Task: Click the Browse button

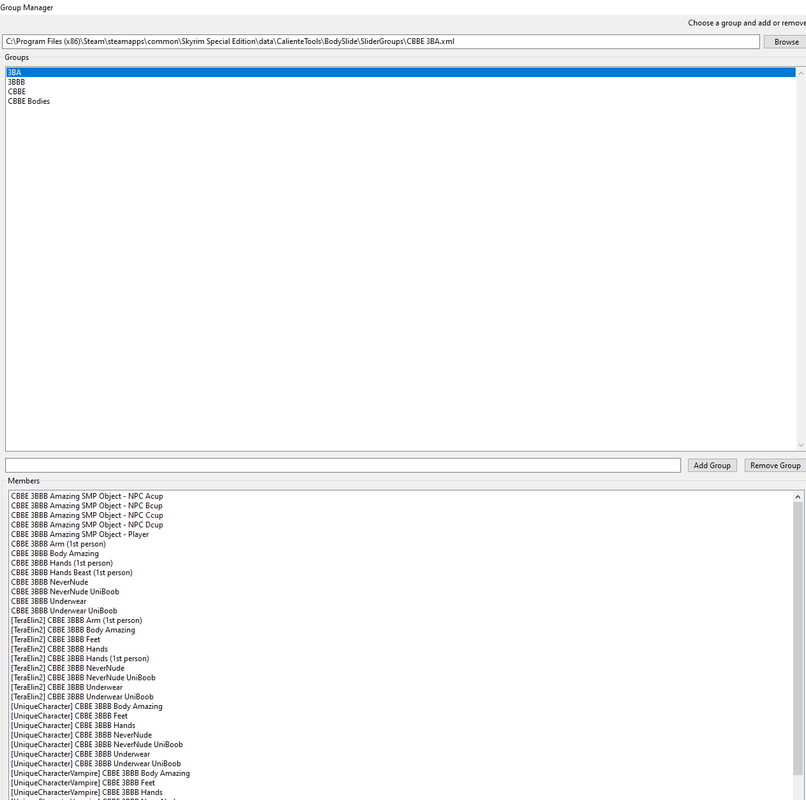Action: (785, 42)
